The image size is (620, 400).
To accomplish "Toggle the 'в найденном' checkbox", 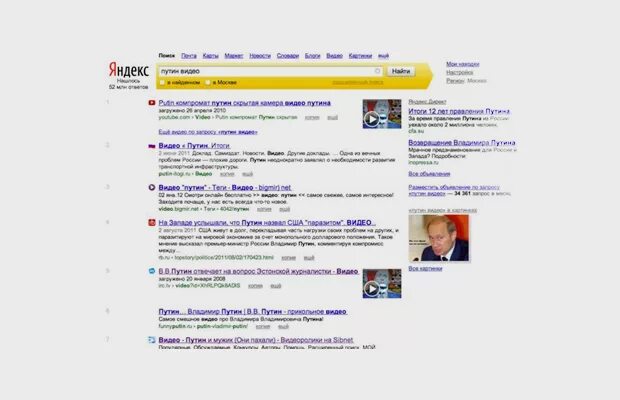I will click(x=162, y=83).
